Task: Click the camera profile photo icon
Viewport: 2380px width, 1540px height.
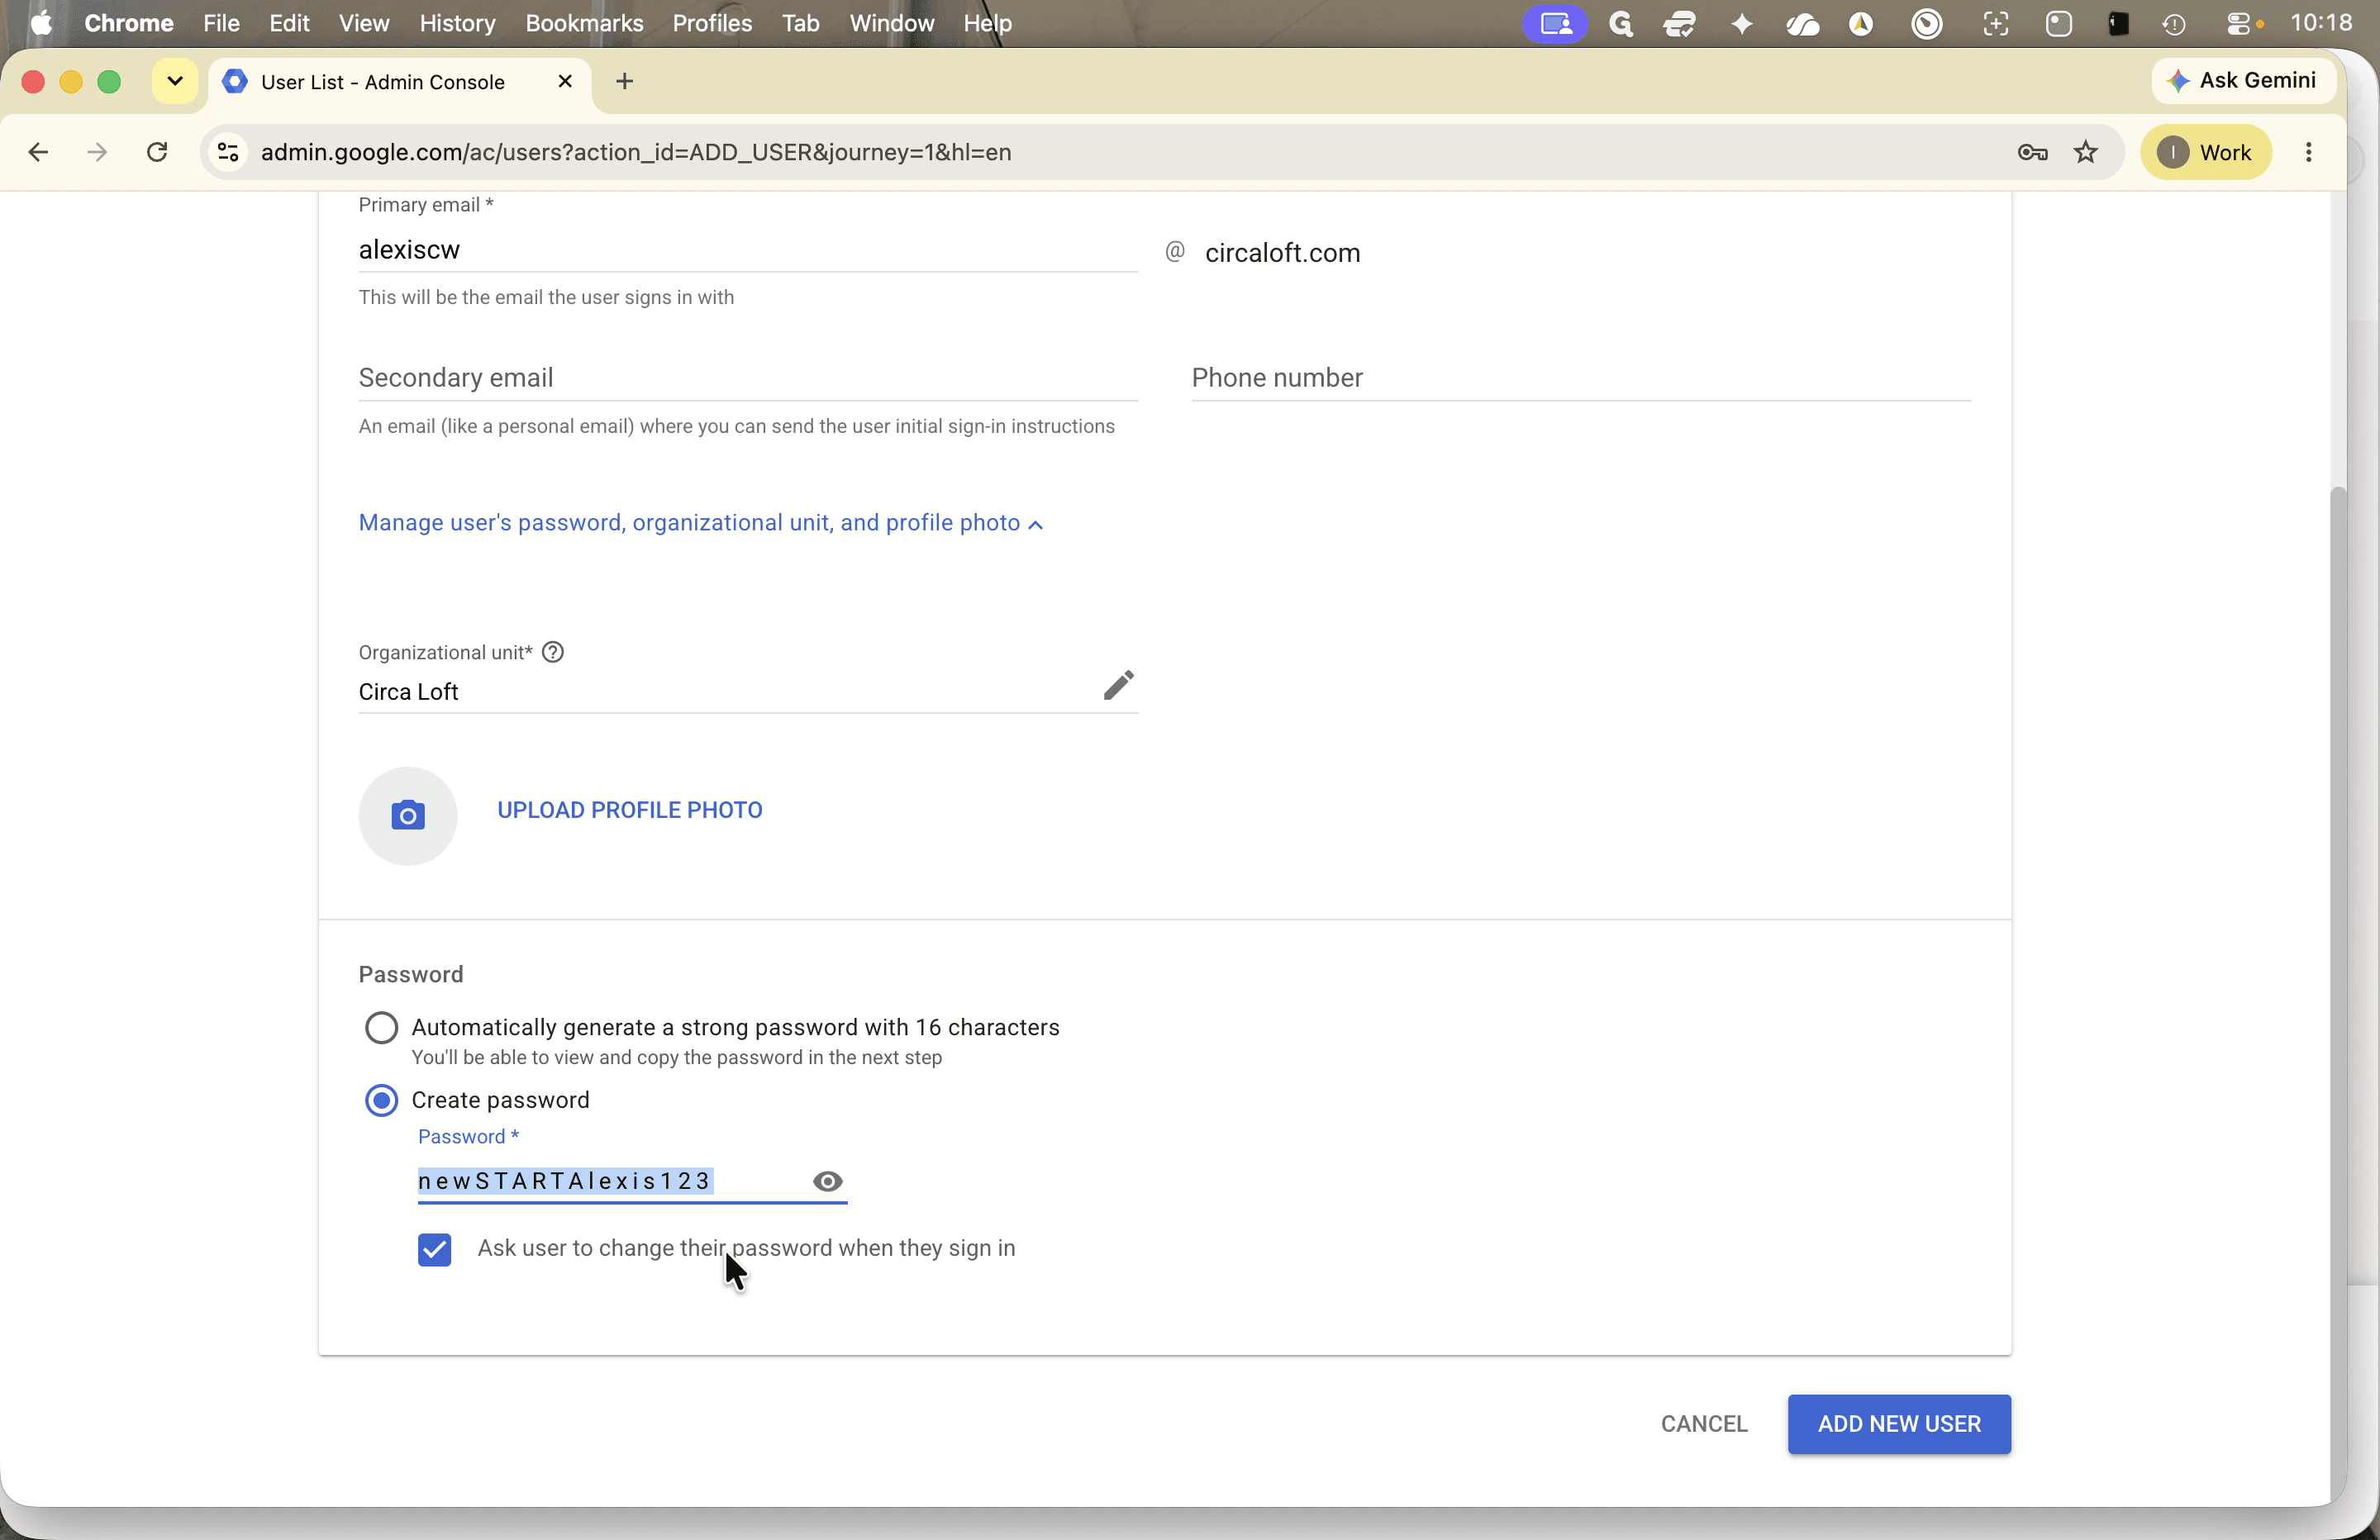Action: [408, 815]
